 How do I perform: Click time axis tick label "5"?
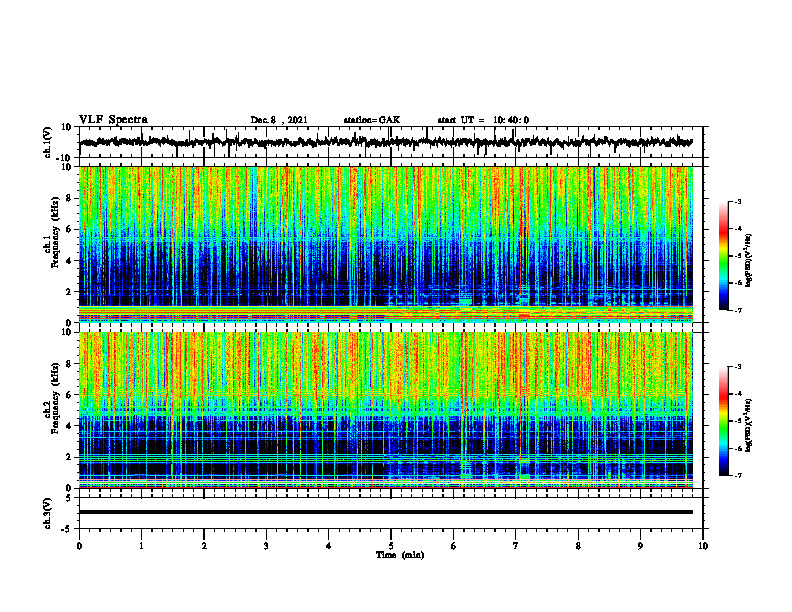pos(391,546)
